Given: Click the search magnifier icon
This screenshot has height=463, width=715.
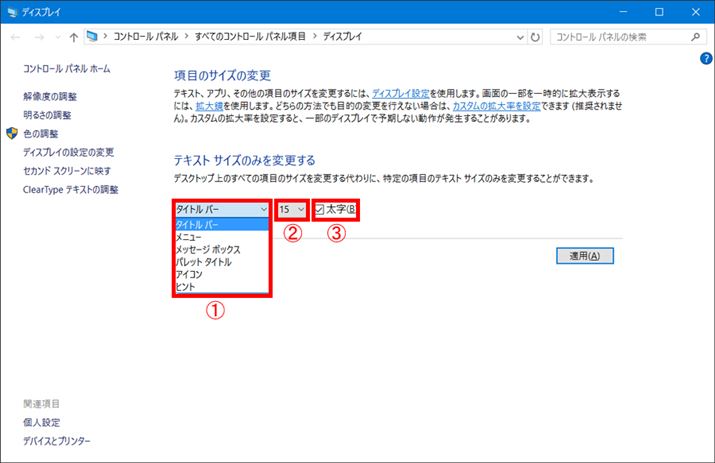Looking at the screenshot, I should pyautogui.click(x=695, y=37).
